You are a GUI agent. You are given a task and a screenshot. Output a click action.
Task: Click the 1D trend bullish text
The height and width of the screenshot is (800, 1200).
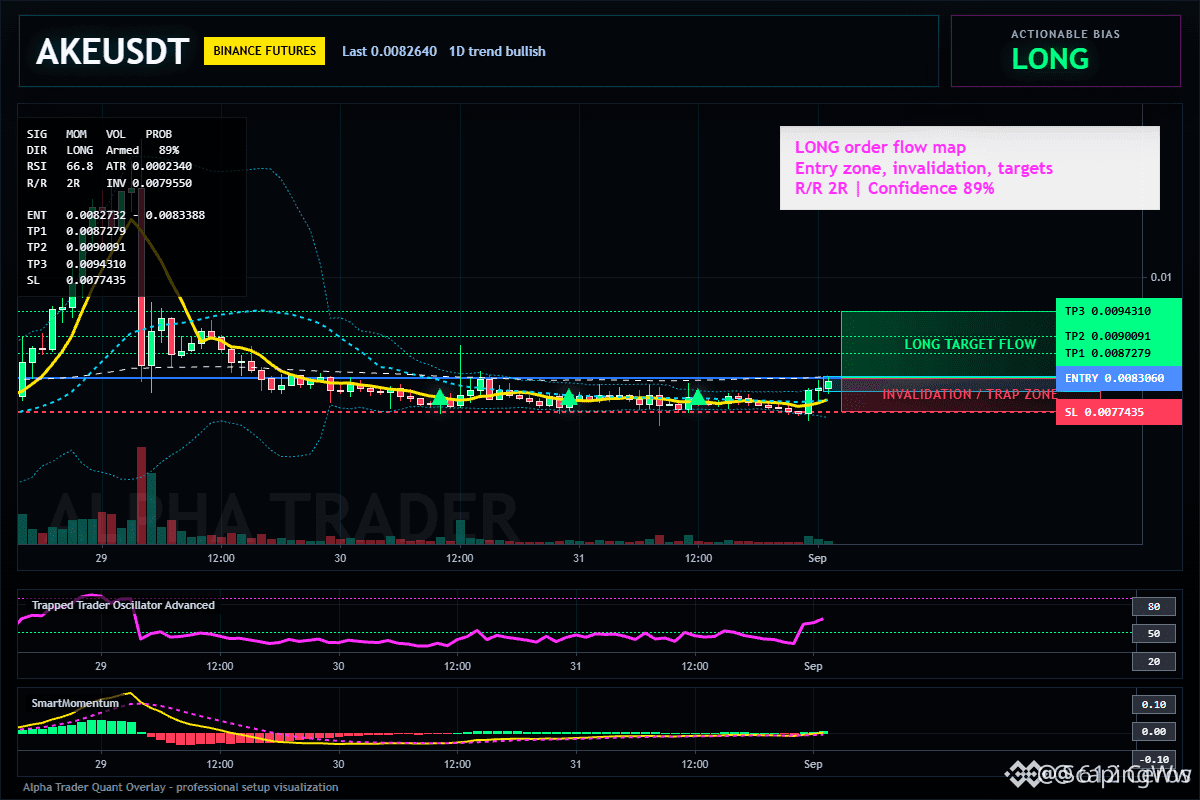coord(497,51)
